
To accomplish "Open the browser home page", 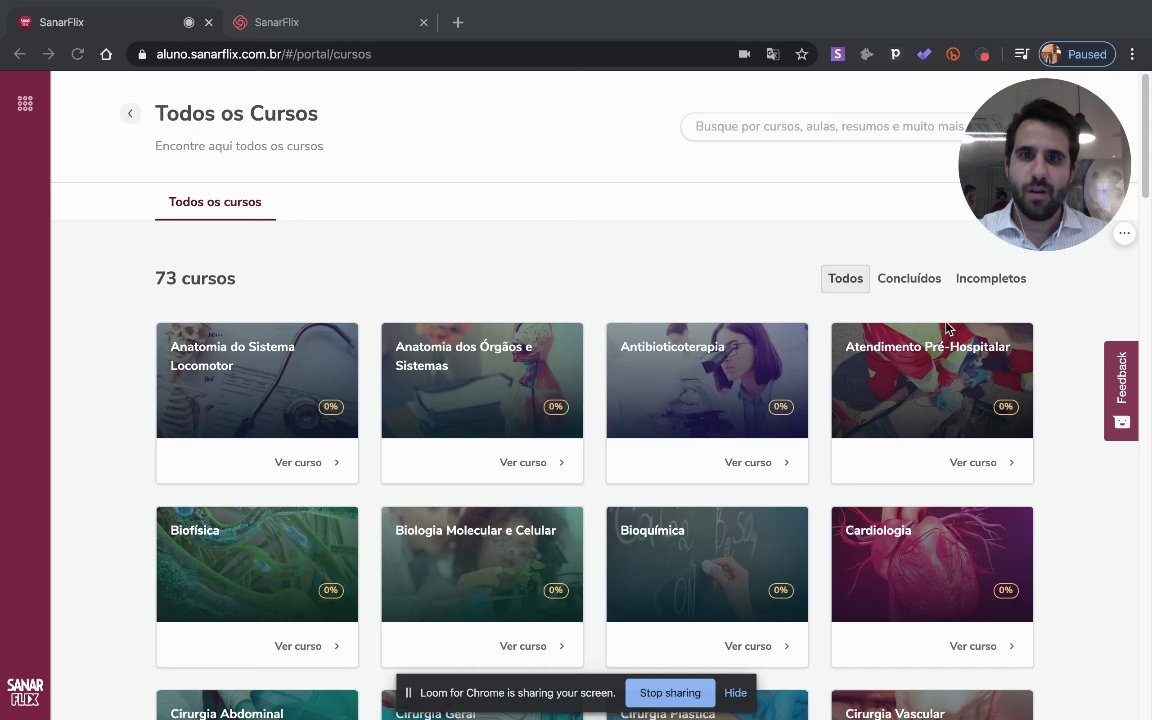I will pyautogui.click(x=106, y=54).
